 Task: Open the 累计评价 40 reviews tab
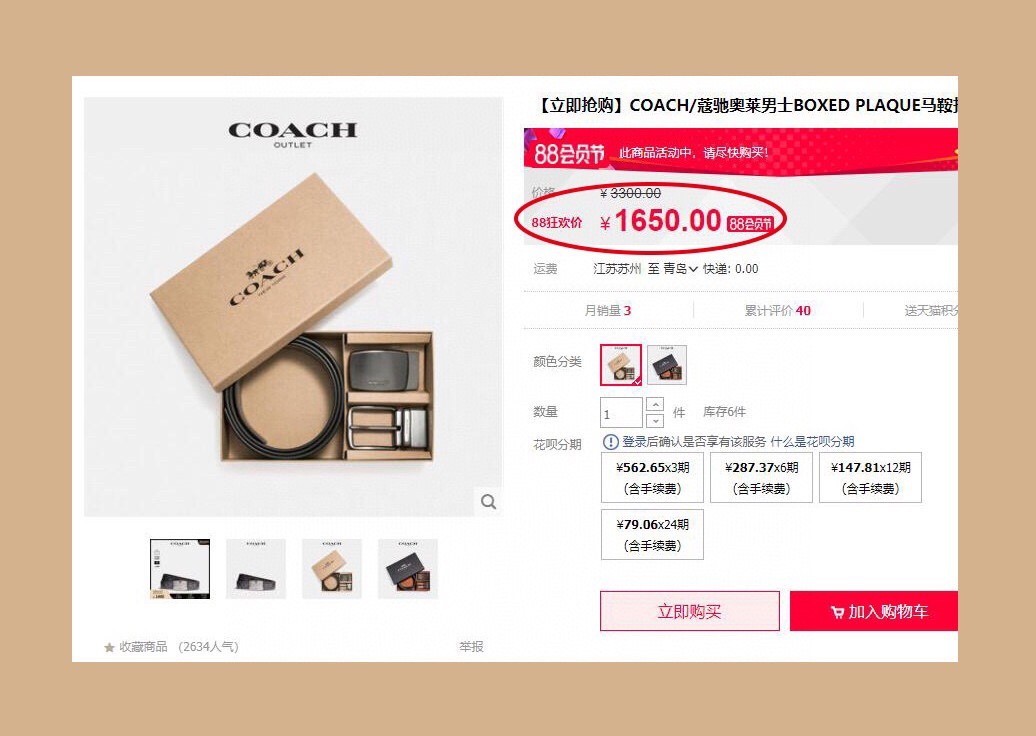click(x=778, y=311)
